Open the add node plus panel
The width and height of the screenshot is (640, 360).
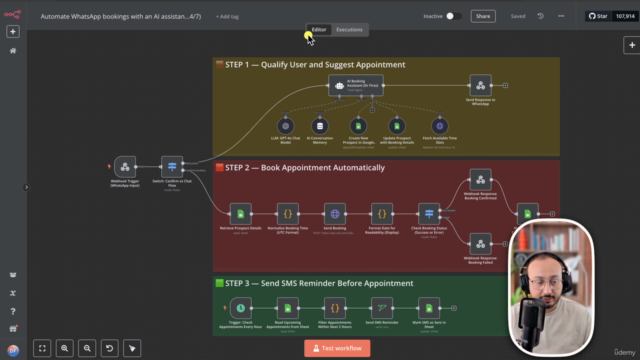(x=632, y=45)
